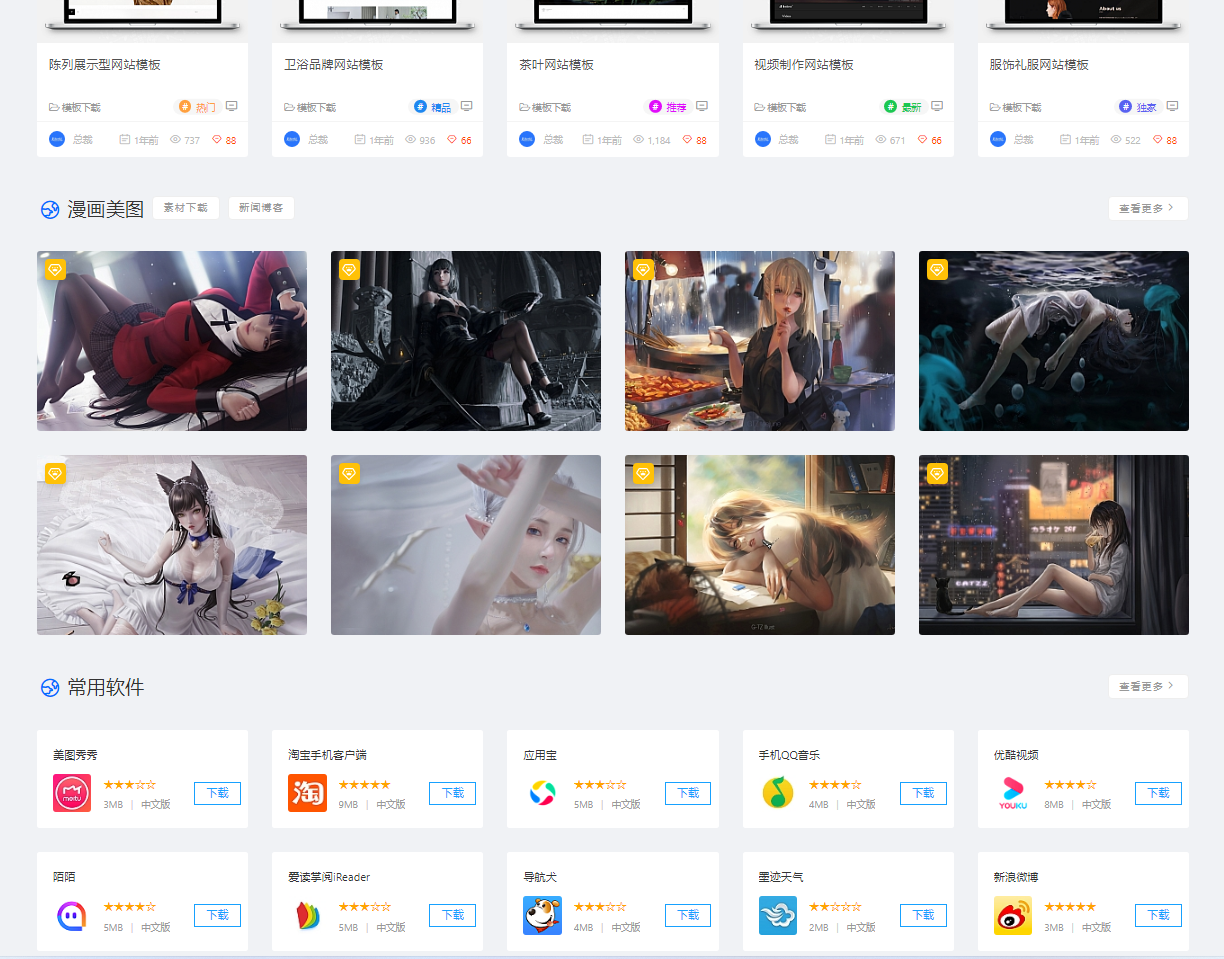Image resolution: width=1224 pixels, height=959 pixels.
Task: Download 美图秀秀 with its 下载 button
Action: coord(217,793)
